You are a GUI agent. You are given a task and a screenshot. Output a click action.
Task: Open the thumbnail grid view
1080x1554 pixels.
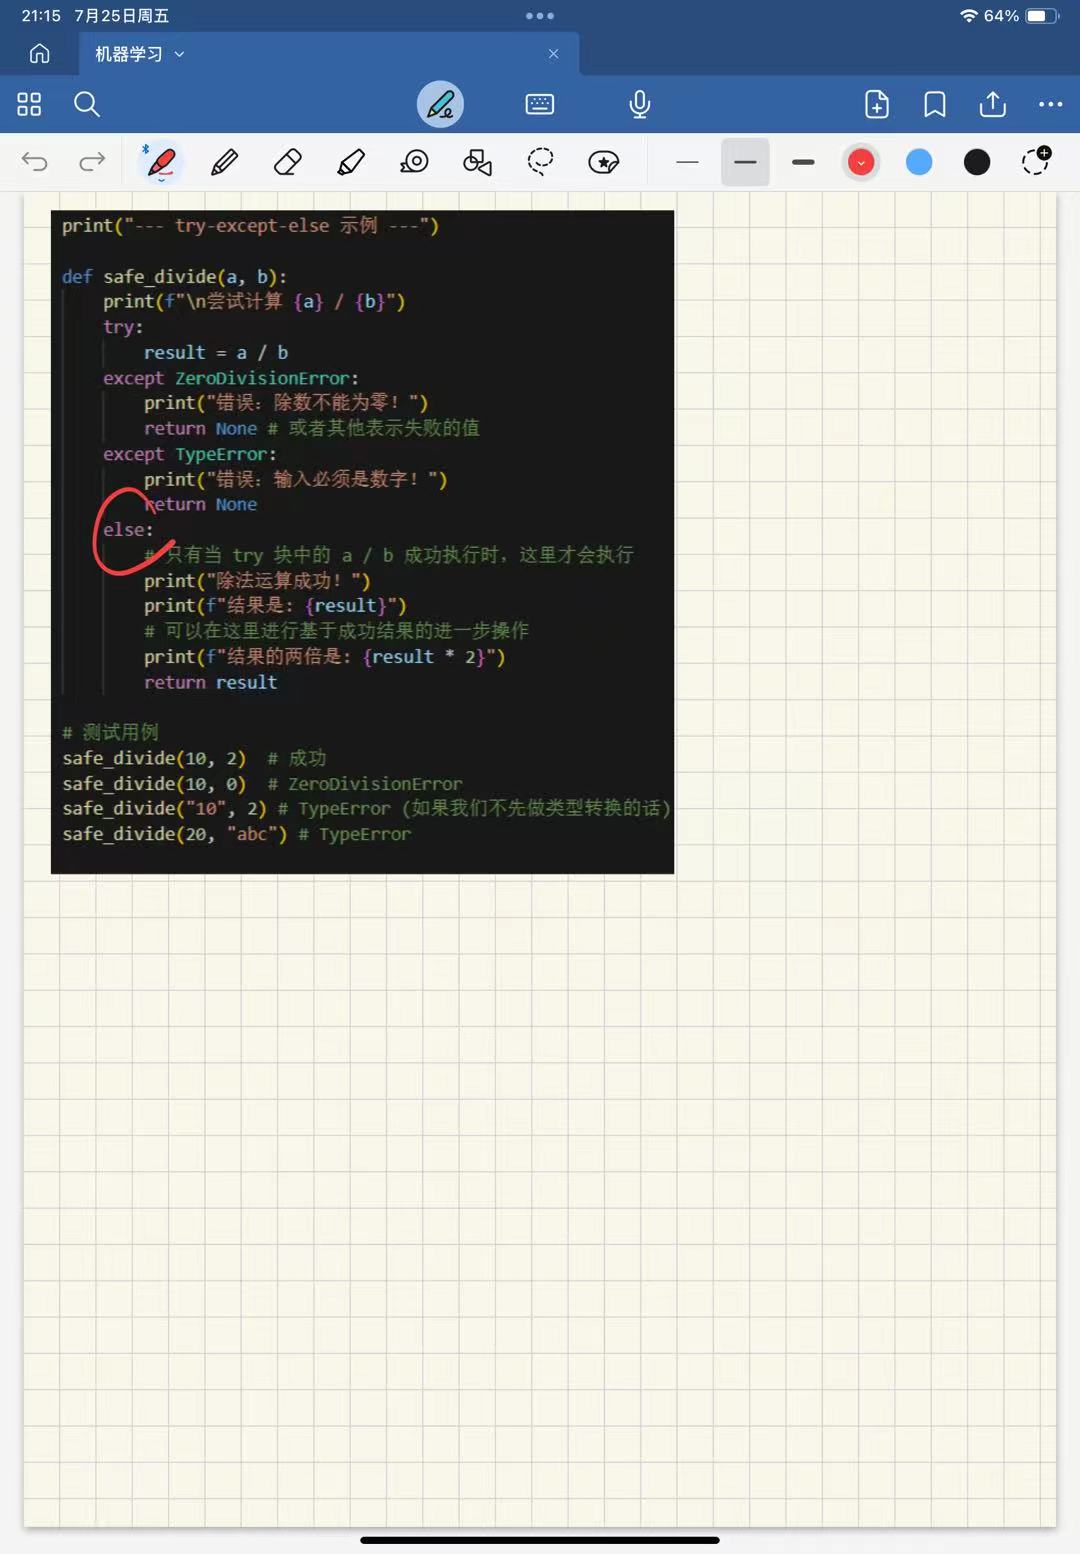tap(29, 104)
